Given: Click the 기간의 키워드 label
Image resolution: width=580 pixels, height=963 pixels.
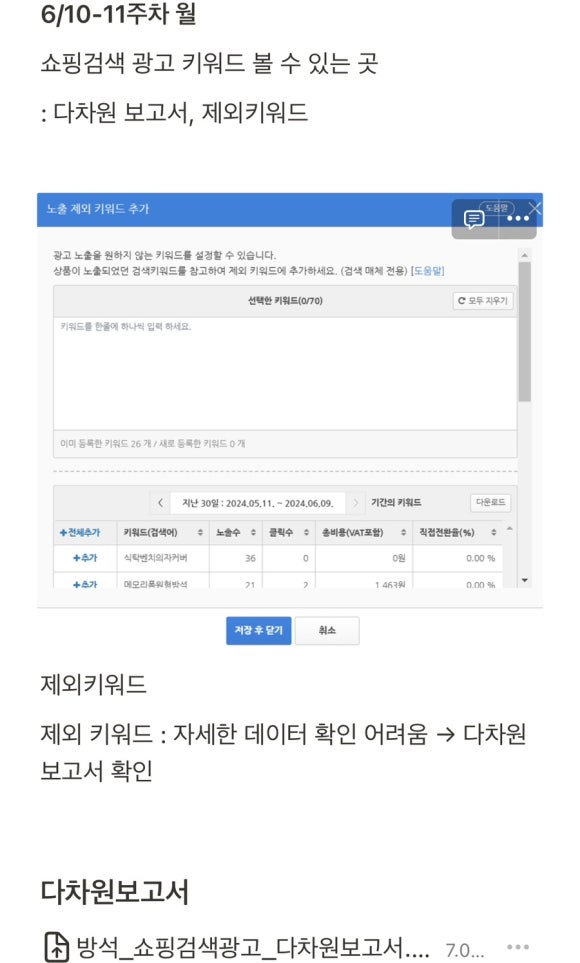Looking at the screenshot, I should (396, 502).
